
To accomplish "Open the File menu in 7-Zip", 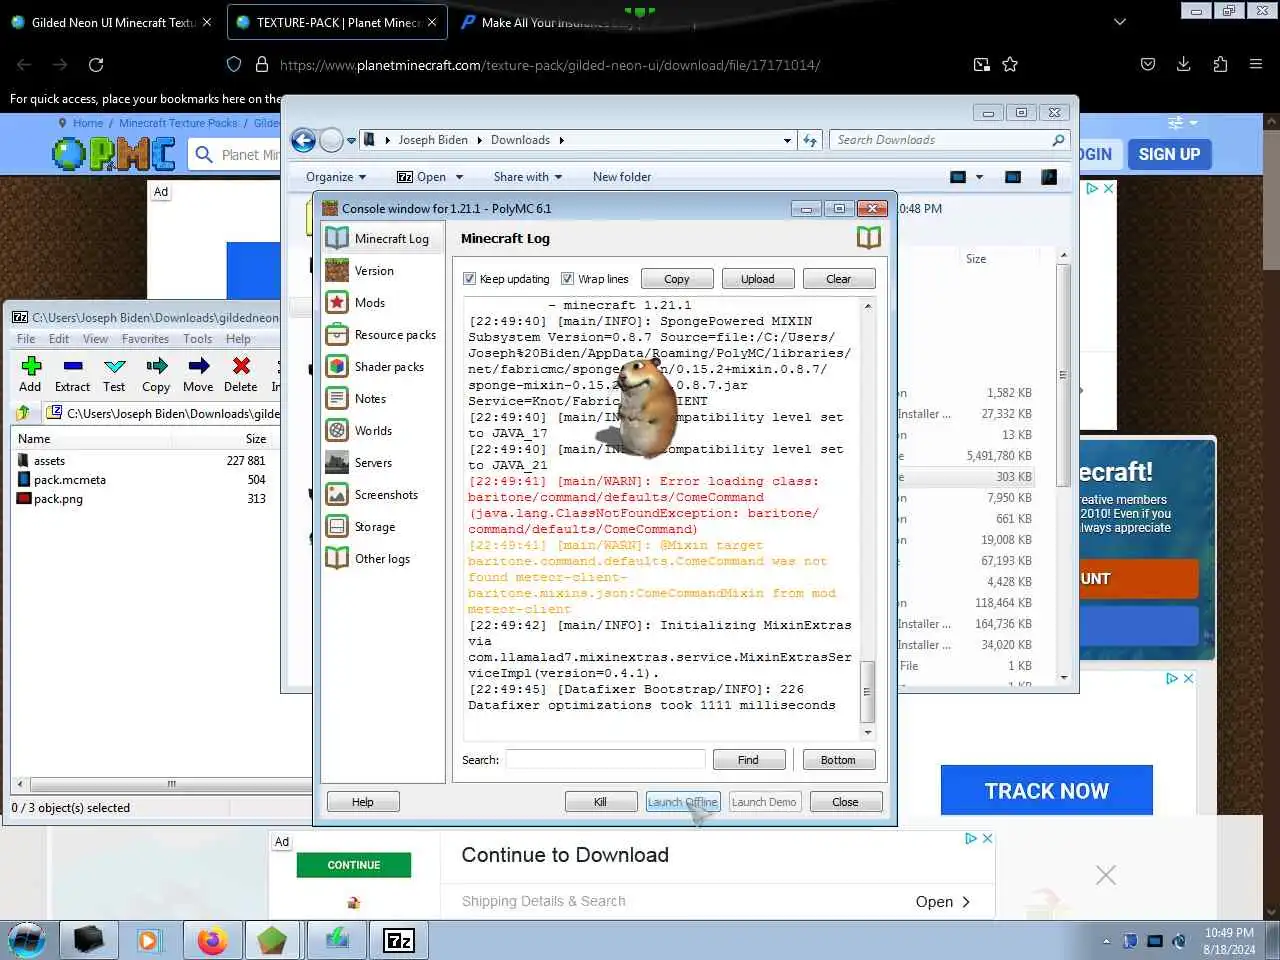I will click(x=26, y=339).
